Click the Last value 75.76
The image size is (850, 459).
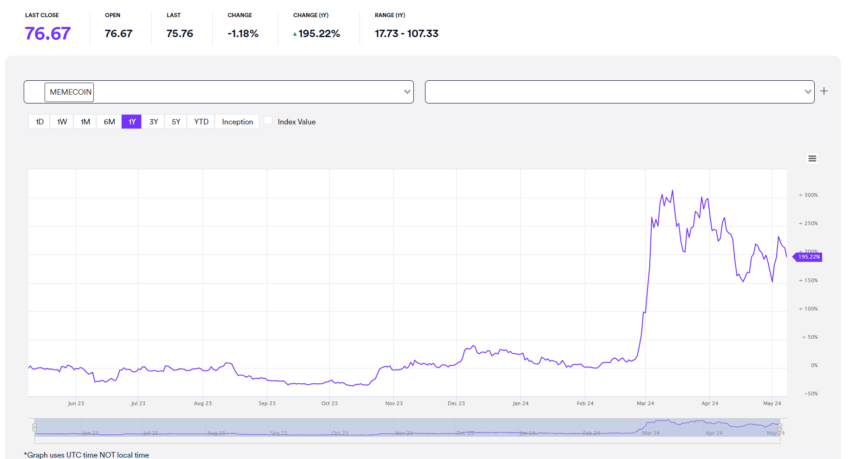tap(179, 34)
